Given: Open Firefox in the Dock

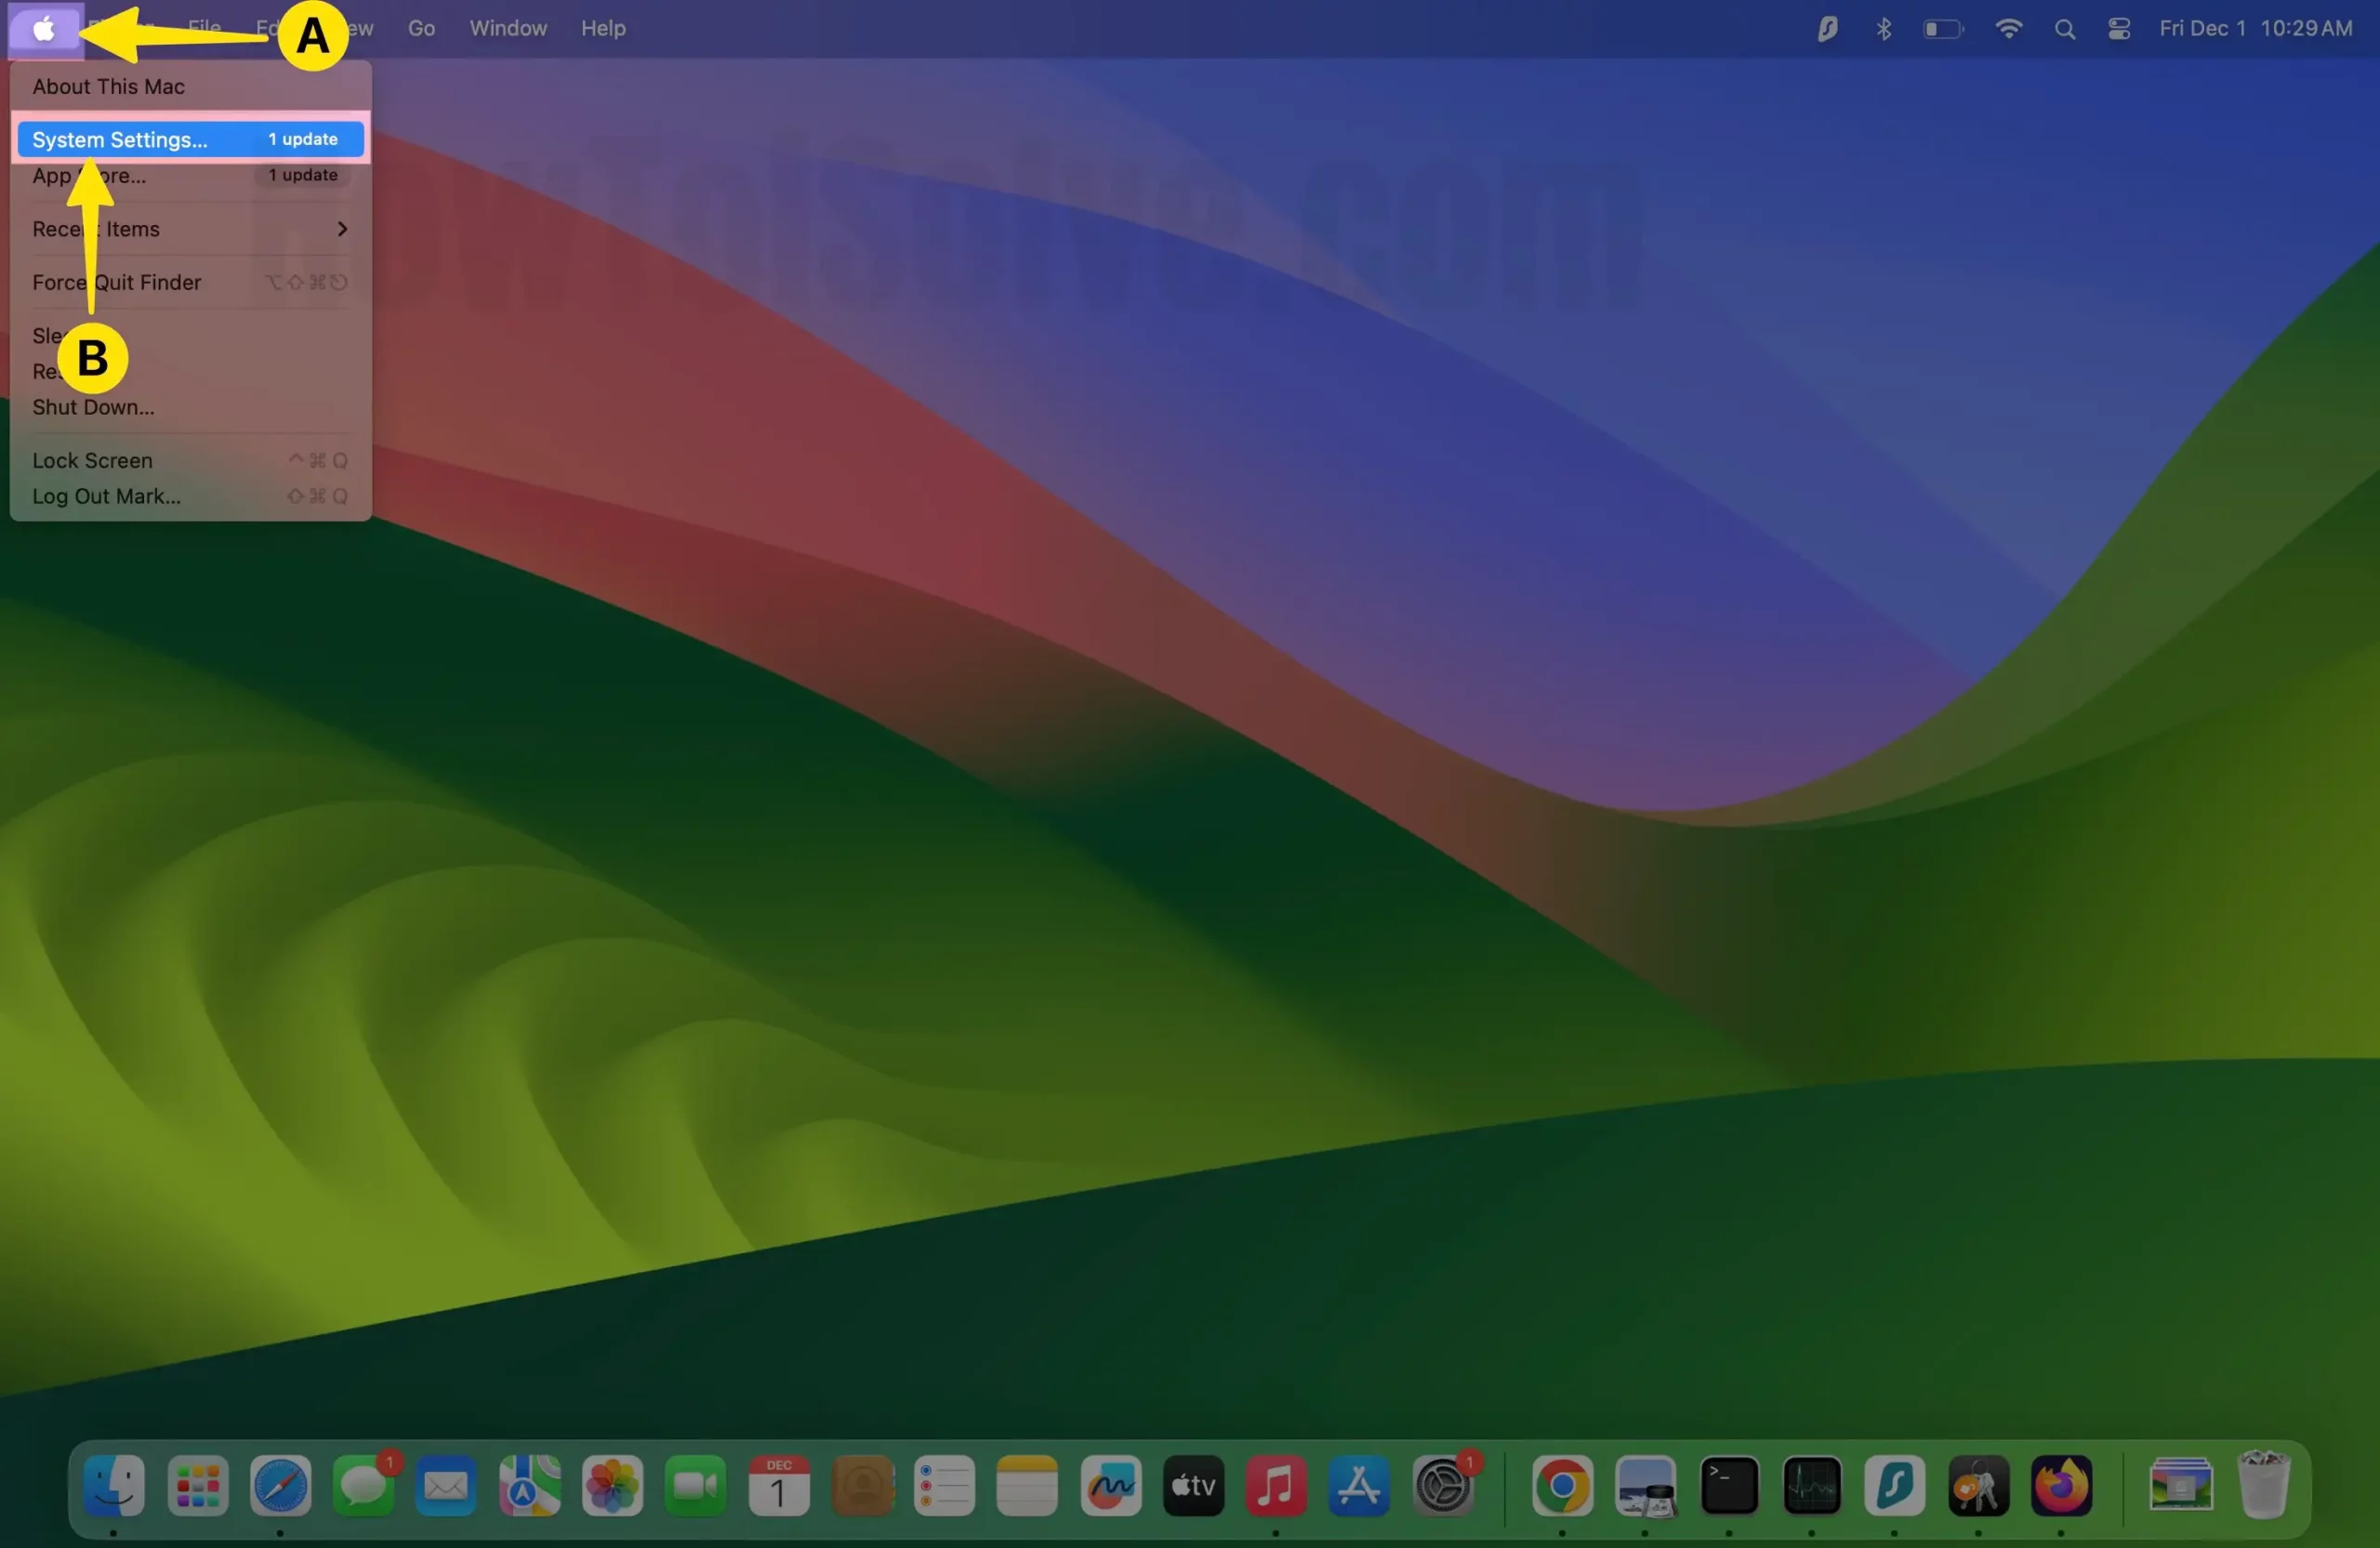Looking at the screenshot, I should (x=2061, y=1486).
